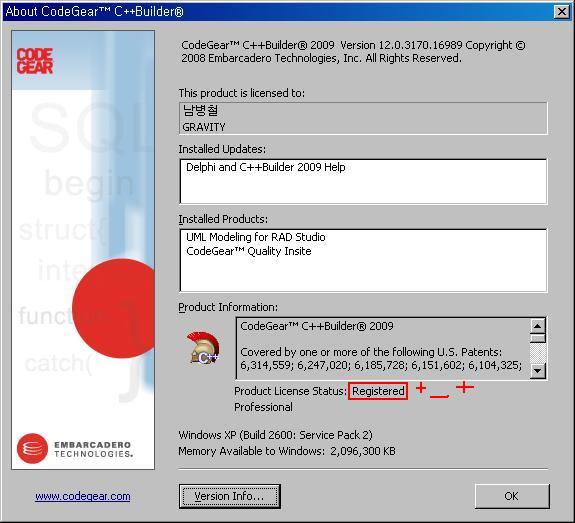This screenshot has height=523, width=575.
Task: Select CodeGear Quality Insite list item
Action: 249,251
